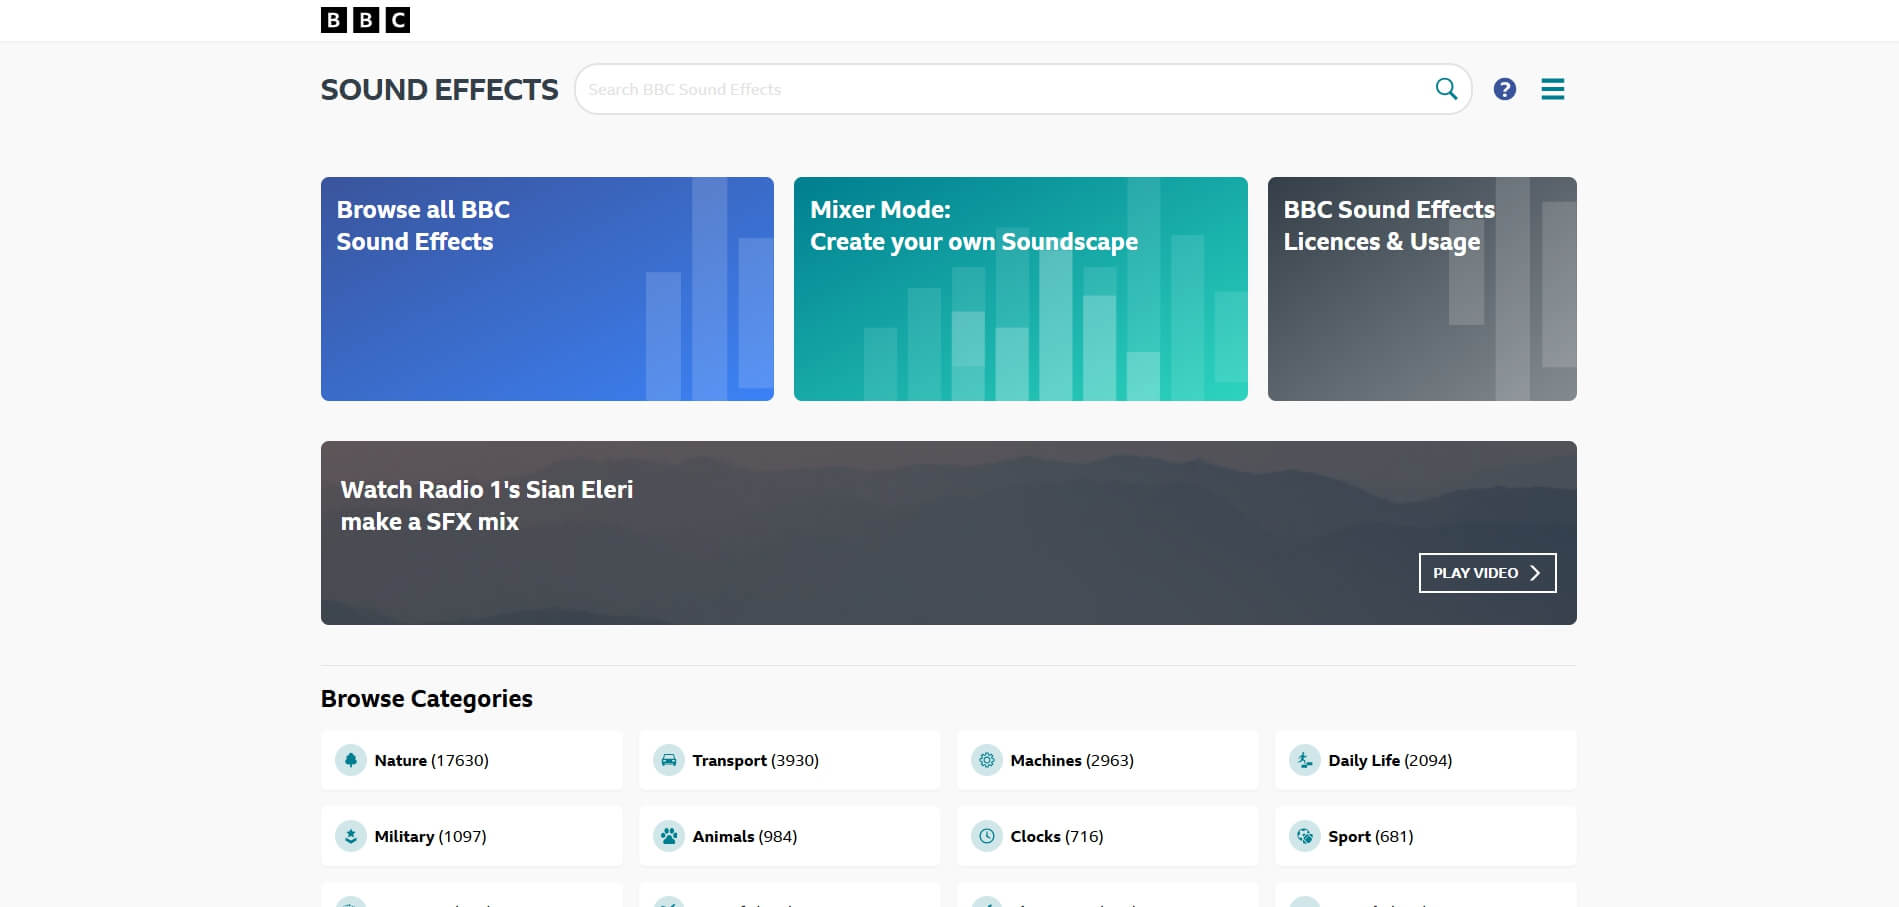Screen dimensions: 1899x907
Task: Click the Clocks category clock icon
Action: 987,836
